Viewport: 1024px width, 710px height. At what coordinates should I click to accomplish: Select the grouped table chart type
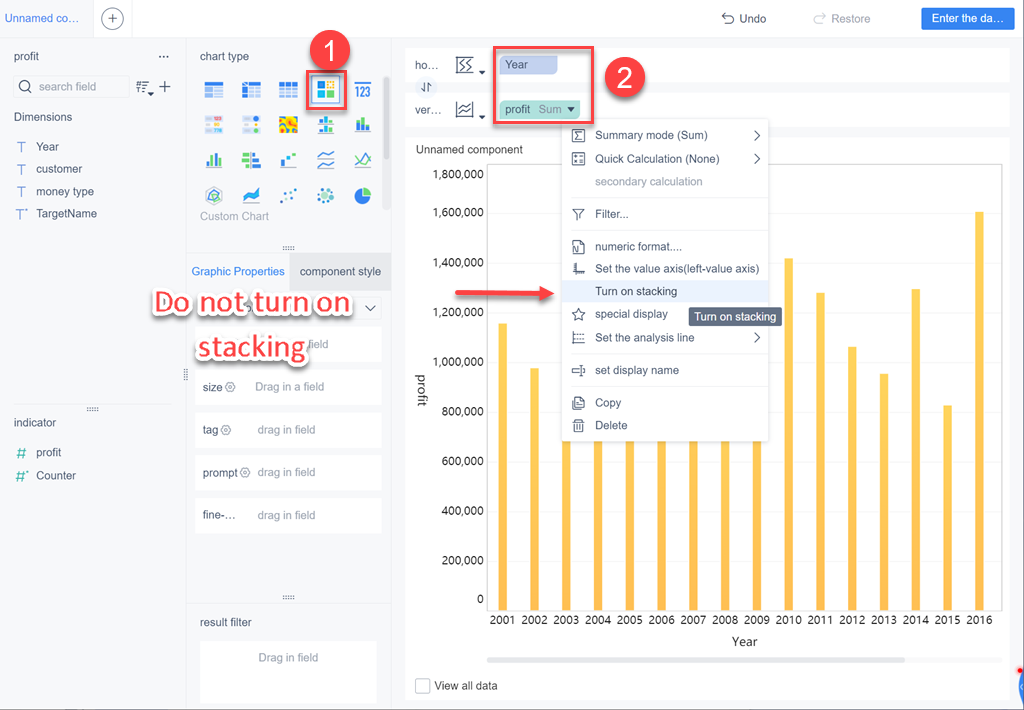pos(214,89)
